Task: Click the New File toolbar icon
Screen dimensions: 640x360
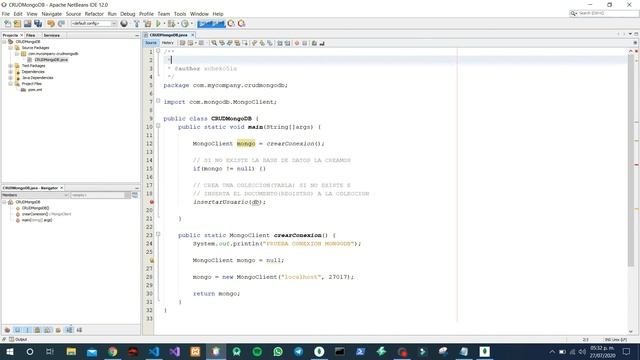Action: [7, 24]
